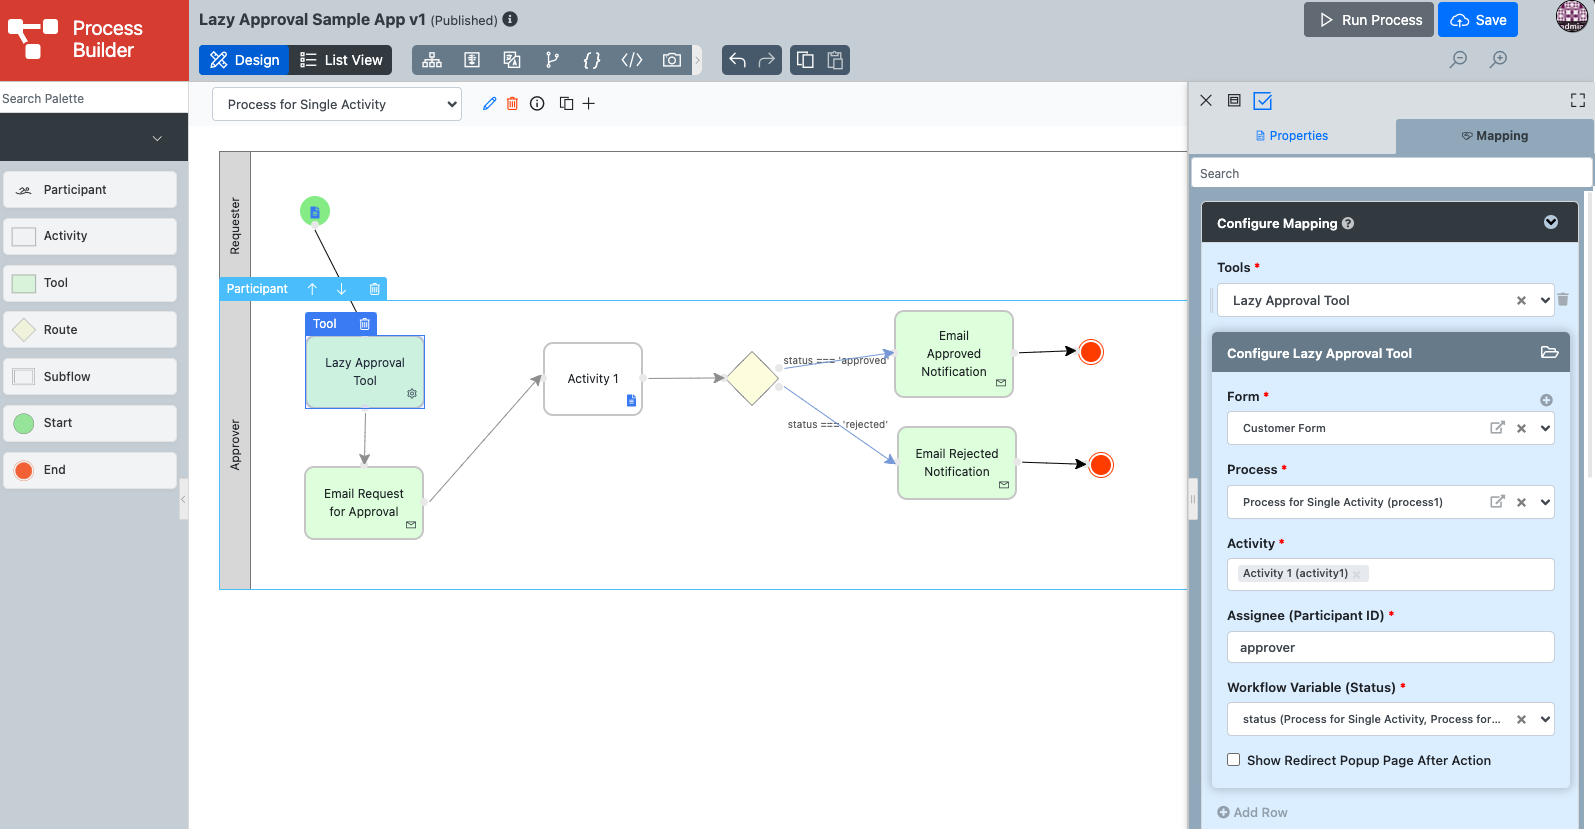Click the undo arrow in toolbar
Image resolution: width=1595 pixels, height=829 pixels.
pos(737,60)
